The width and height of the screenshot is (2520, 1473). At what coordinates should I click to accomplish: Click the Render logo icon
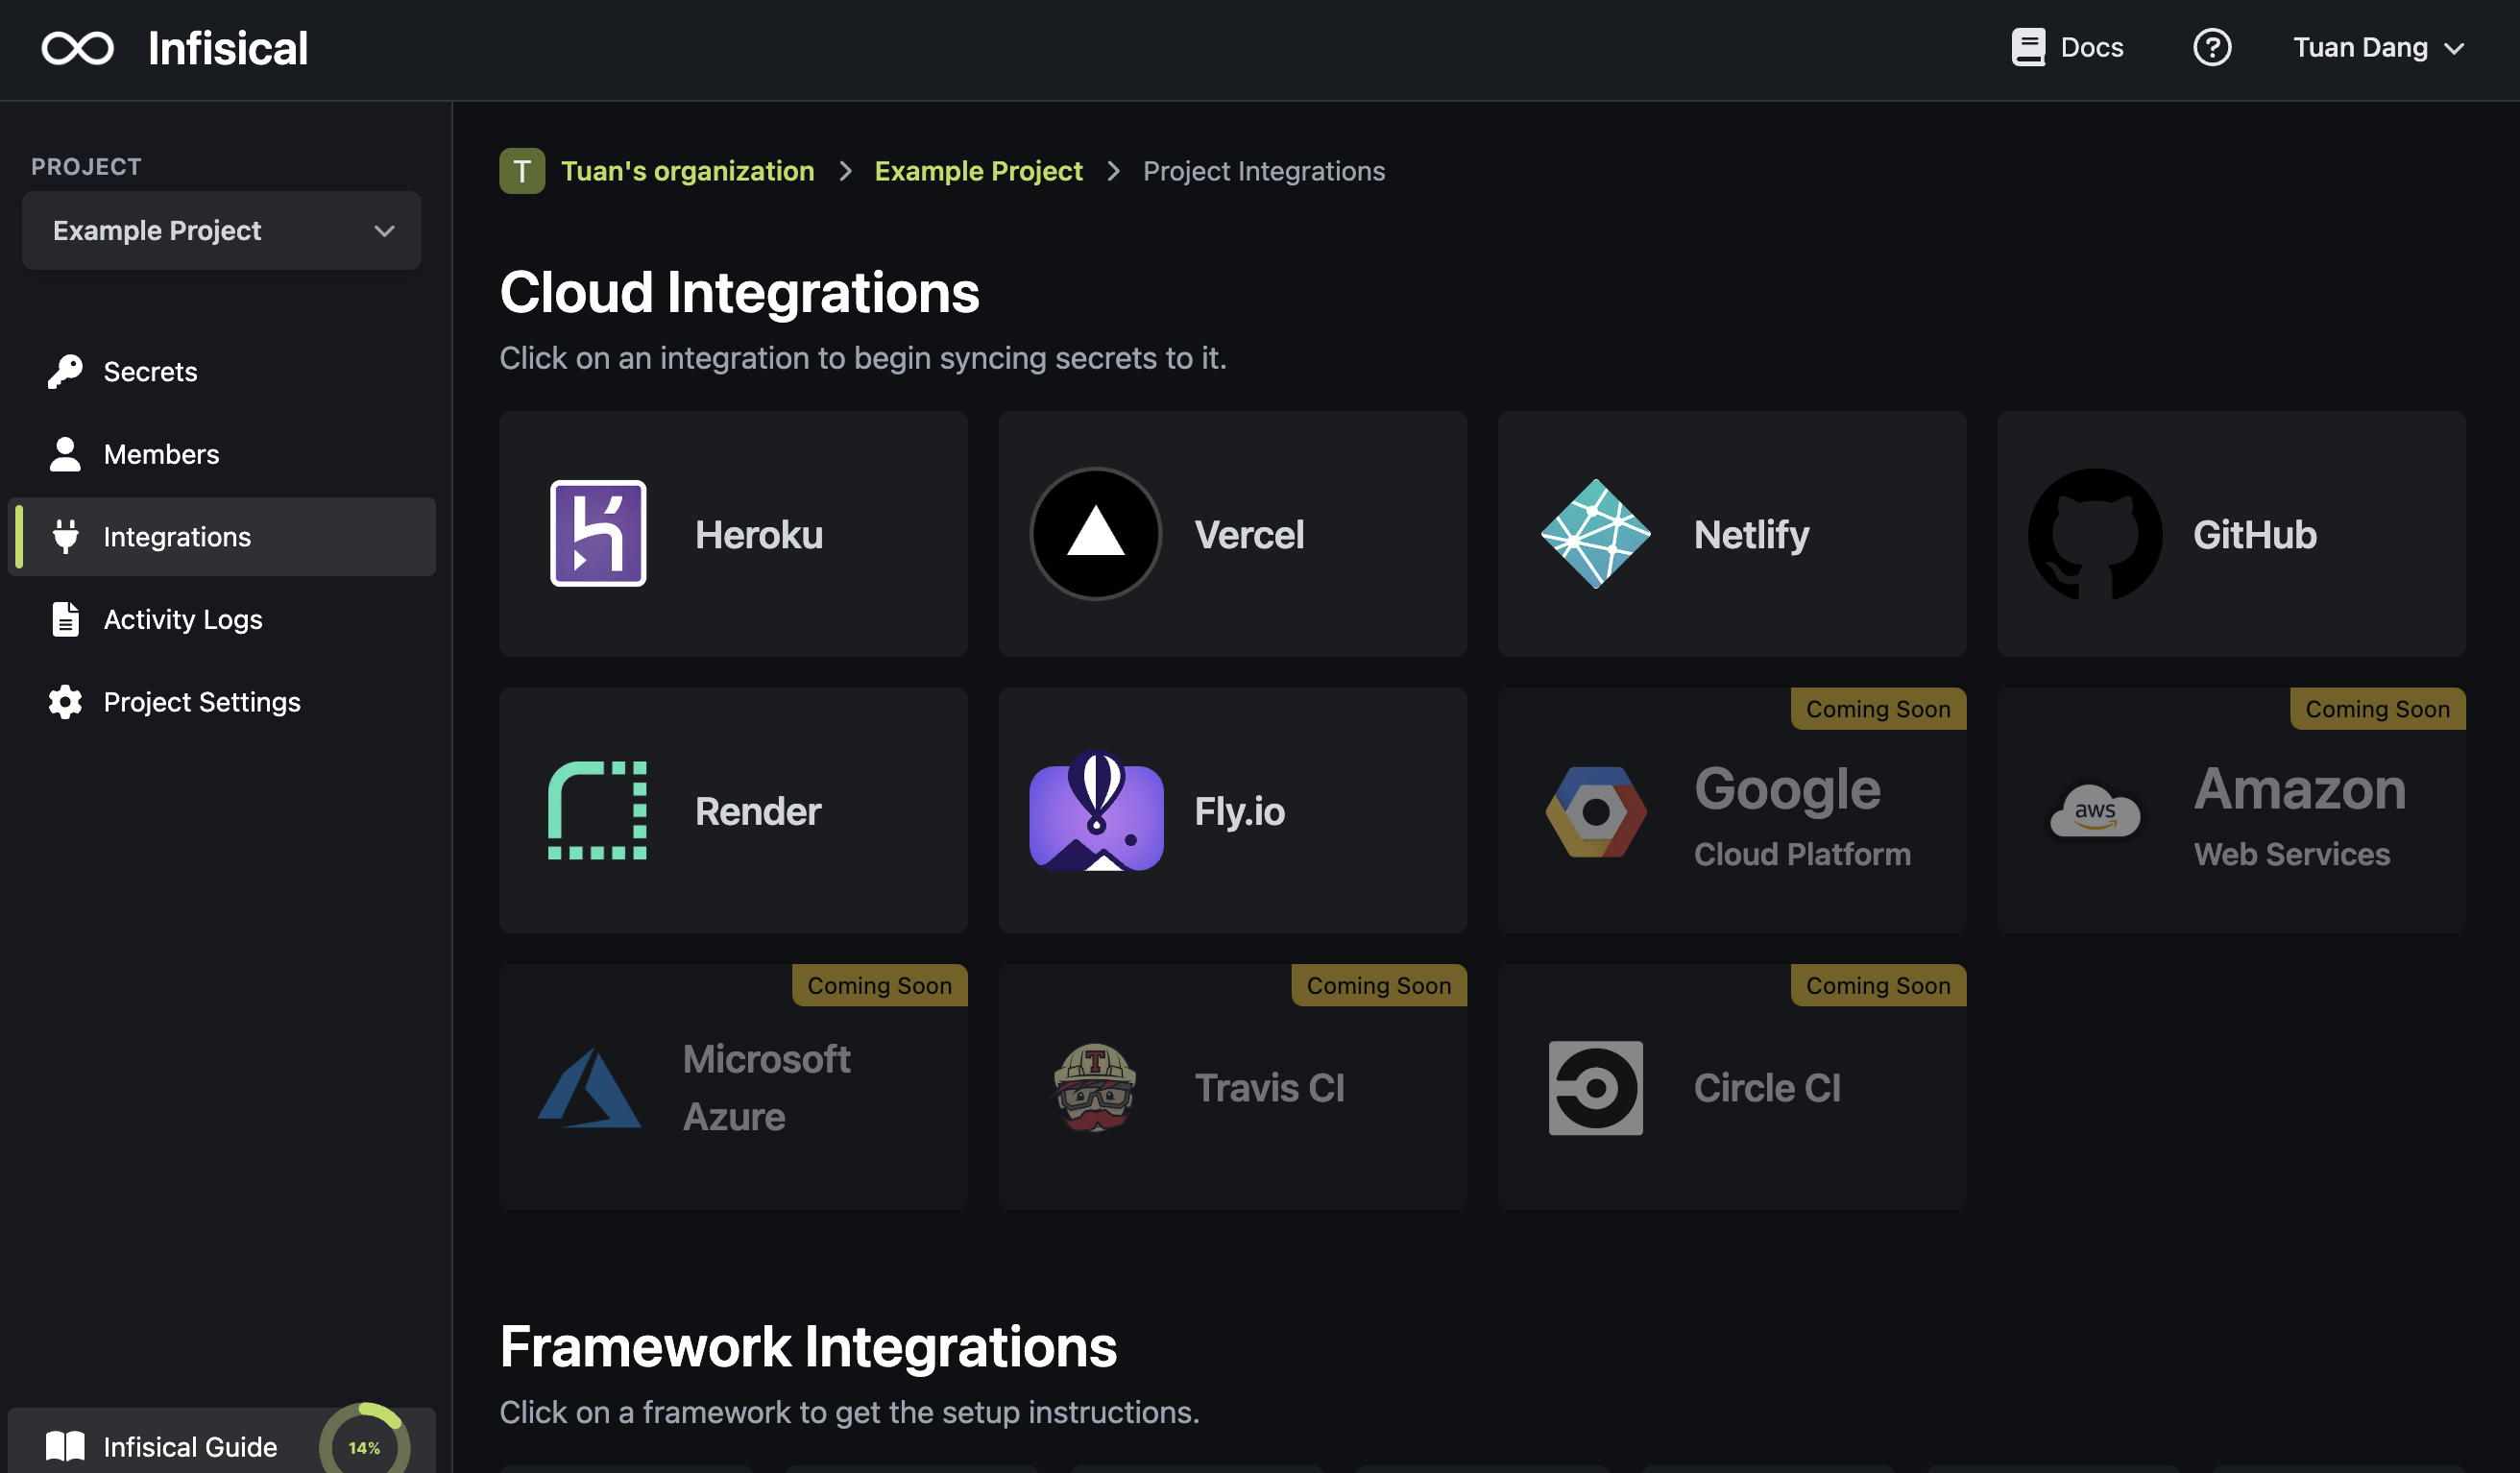click(x=597, y=811)
